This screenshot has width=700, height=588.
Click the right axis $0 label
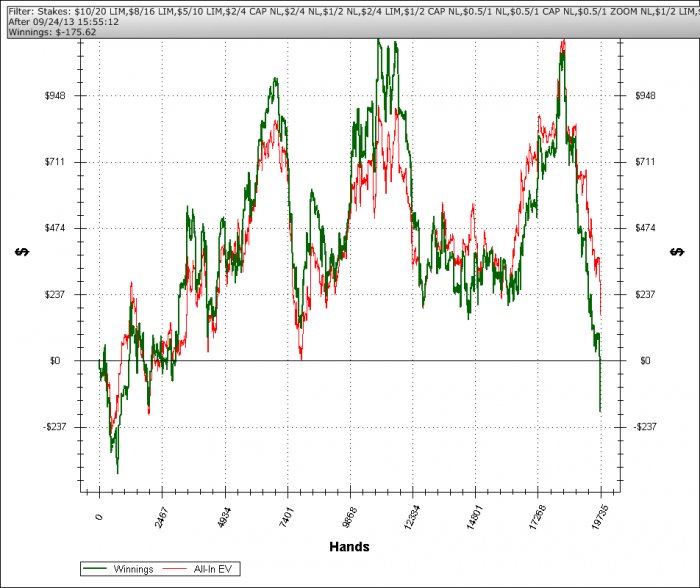click(x=646, y=360)
